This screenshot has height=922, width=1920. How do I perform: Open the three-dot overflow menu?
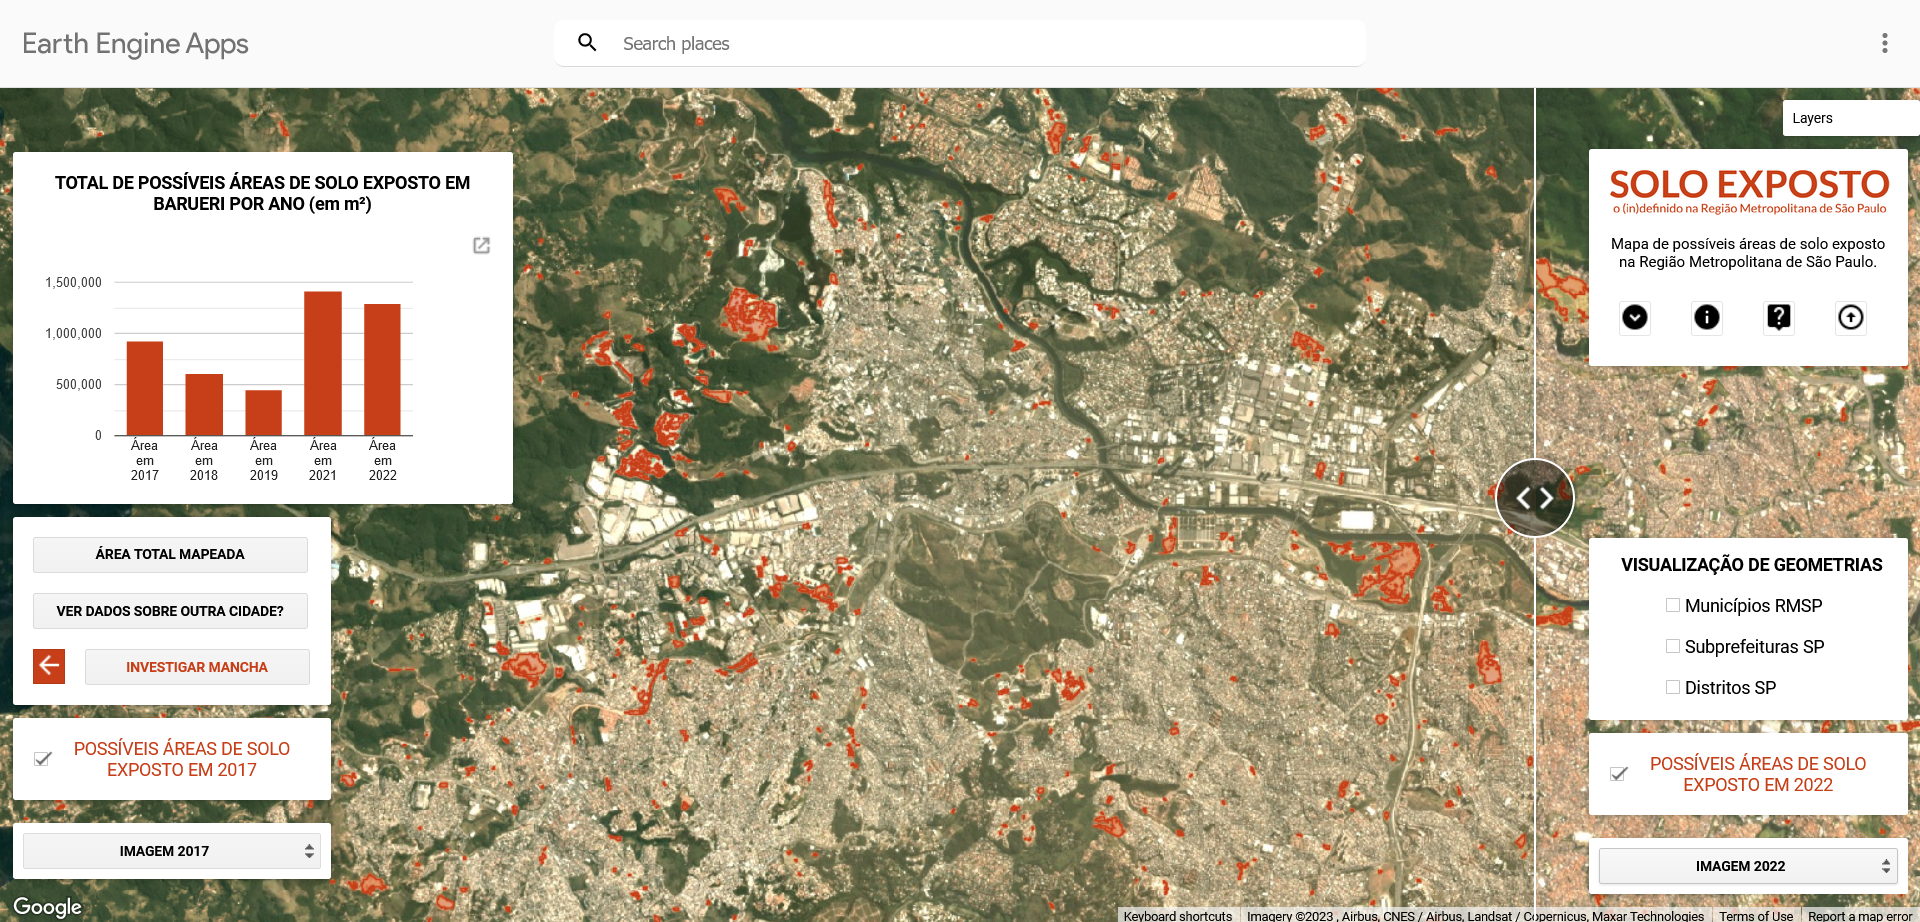coord(1884,43)
